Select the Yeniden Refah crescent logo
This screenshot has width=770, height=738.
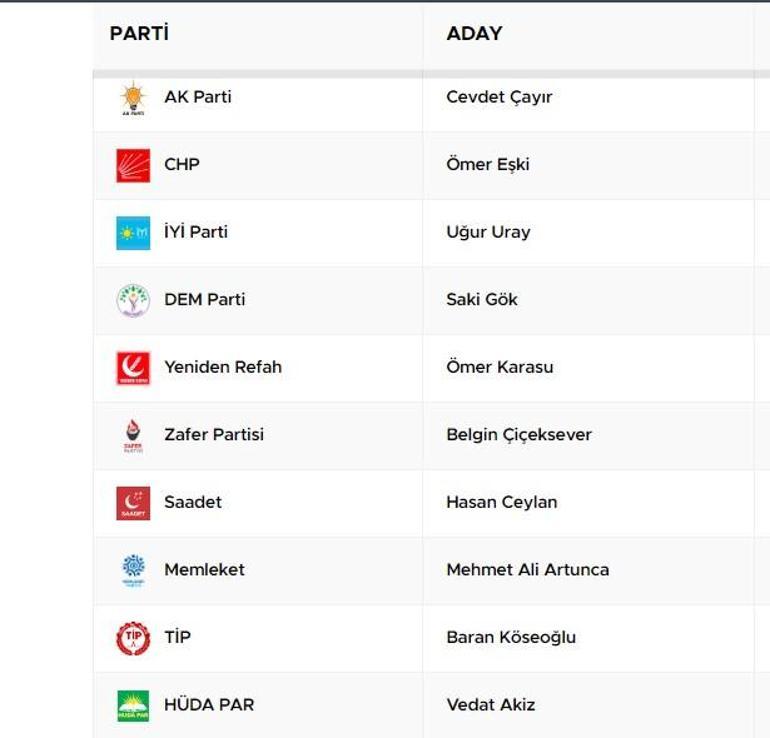point(133,368)
